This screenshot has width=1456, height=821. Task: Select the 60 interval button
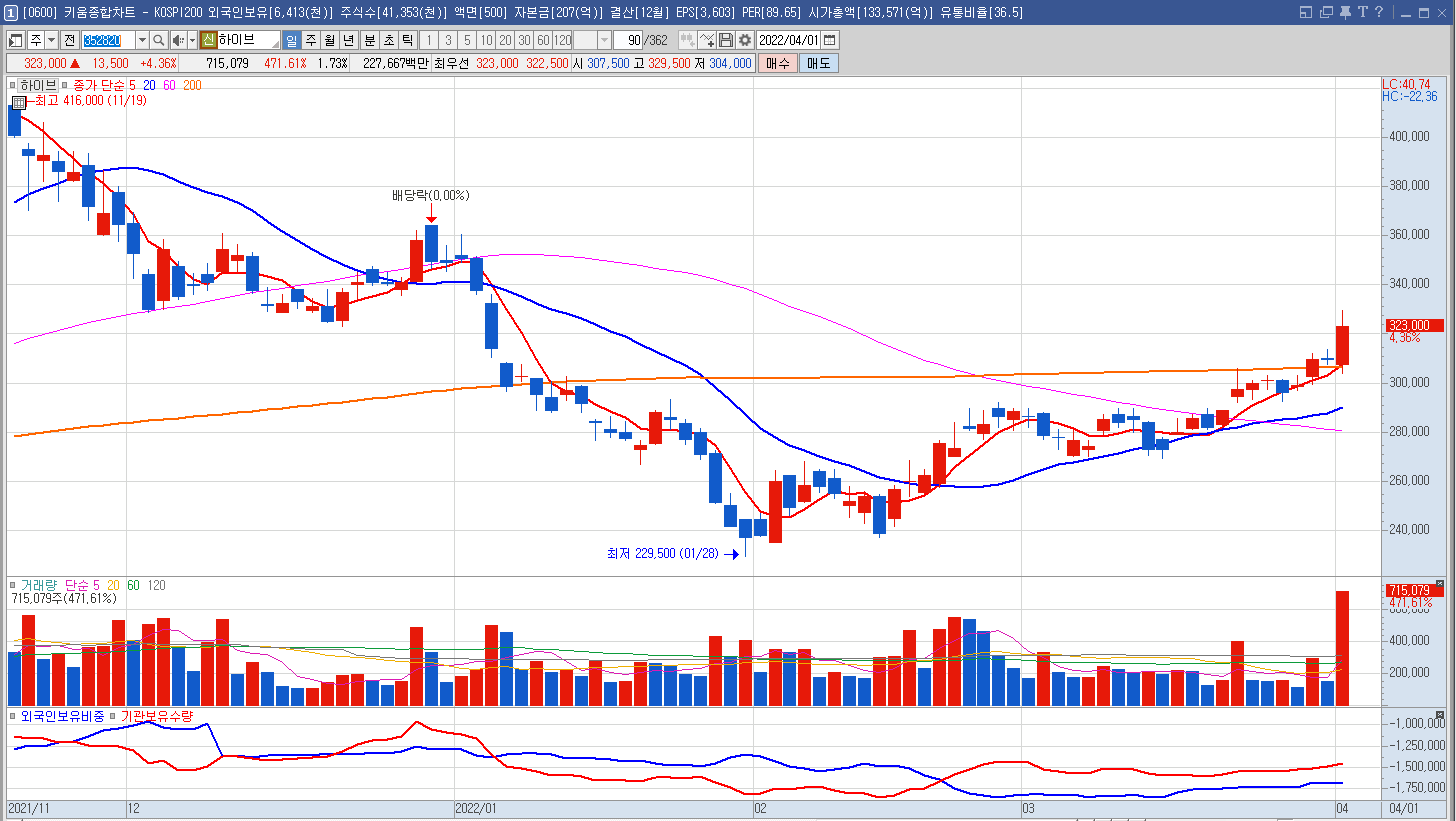tap(543, 40)
